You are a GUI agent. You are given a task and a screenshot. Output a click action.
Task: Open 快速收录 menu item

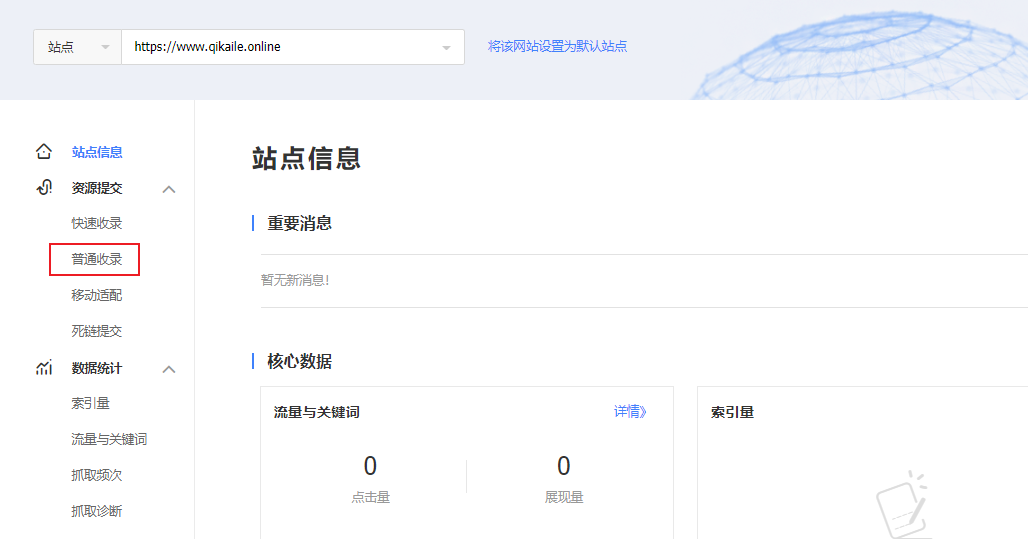pyautogui.click(x=97, y=223)
